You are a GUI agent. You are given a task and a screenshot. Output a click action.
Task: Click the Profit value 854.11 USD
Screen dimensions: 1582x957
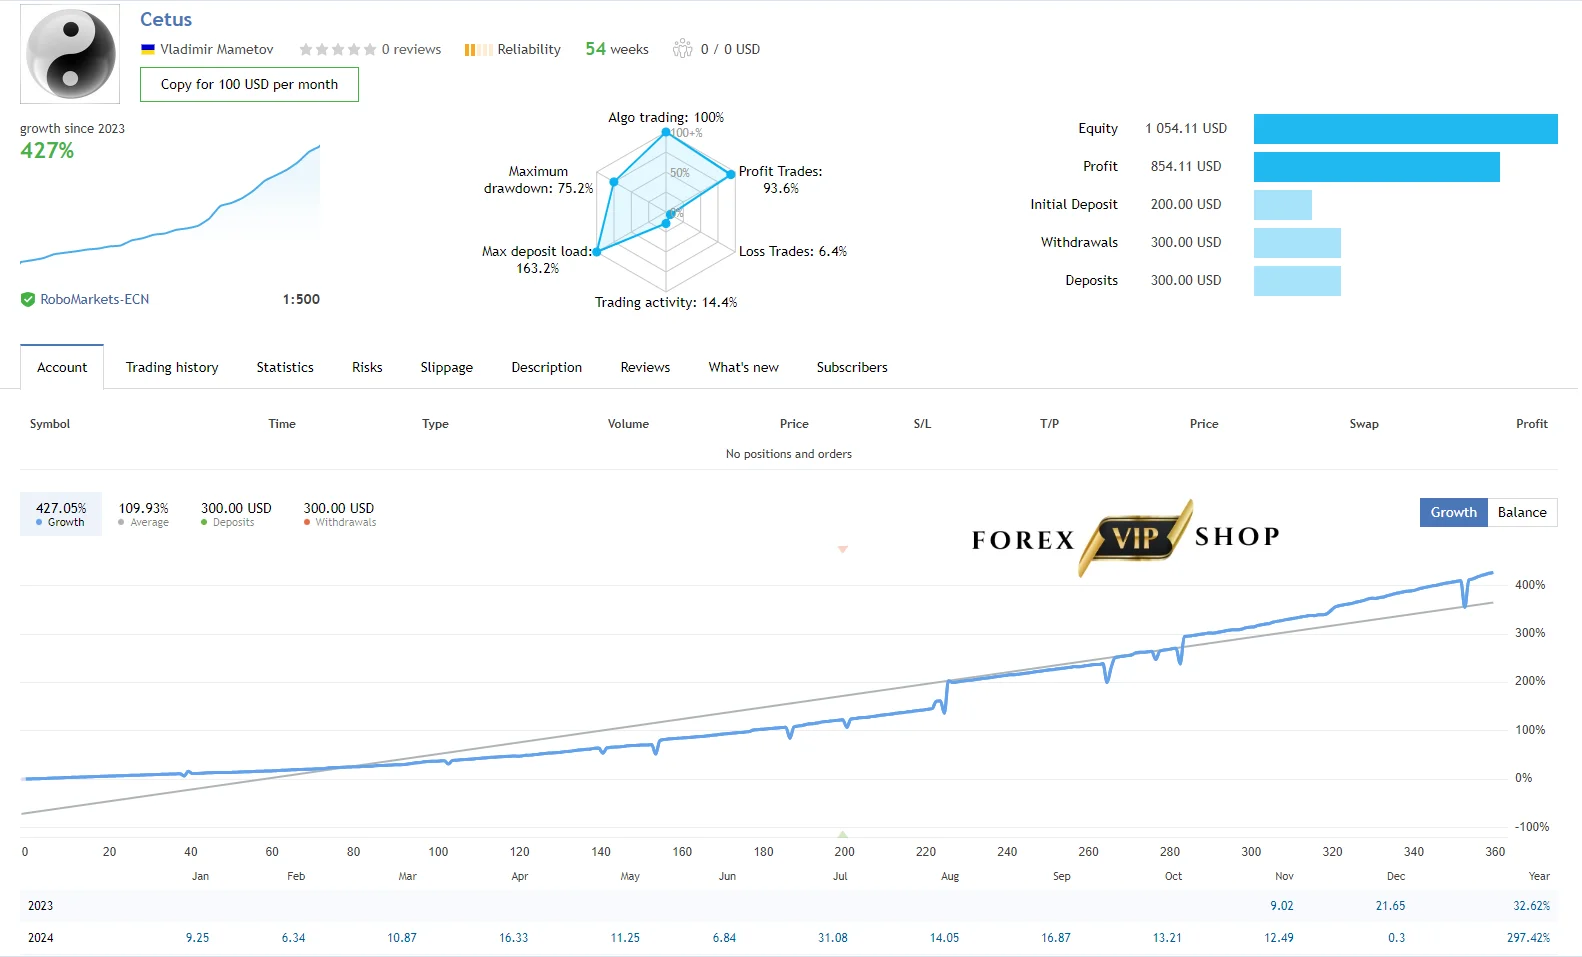1186,166
